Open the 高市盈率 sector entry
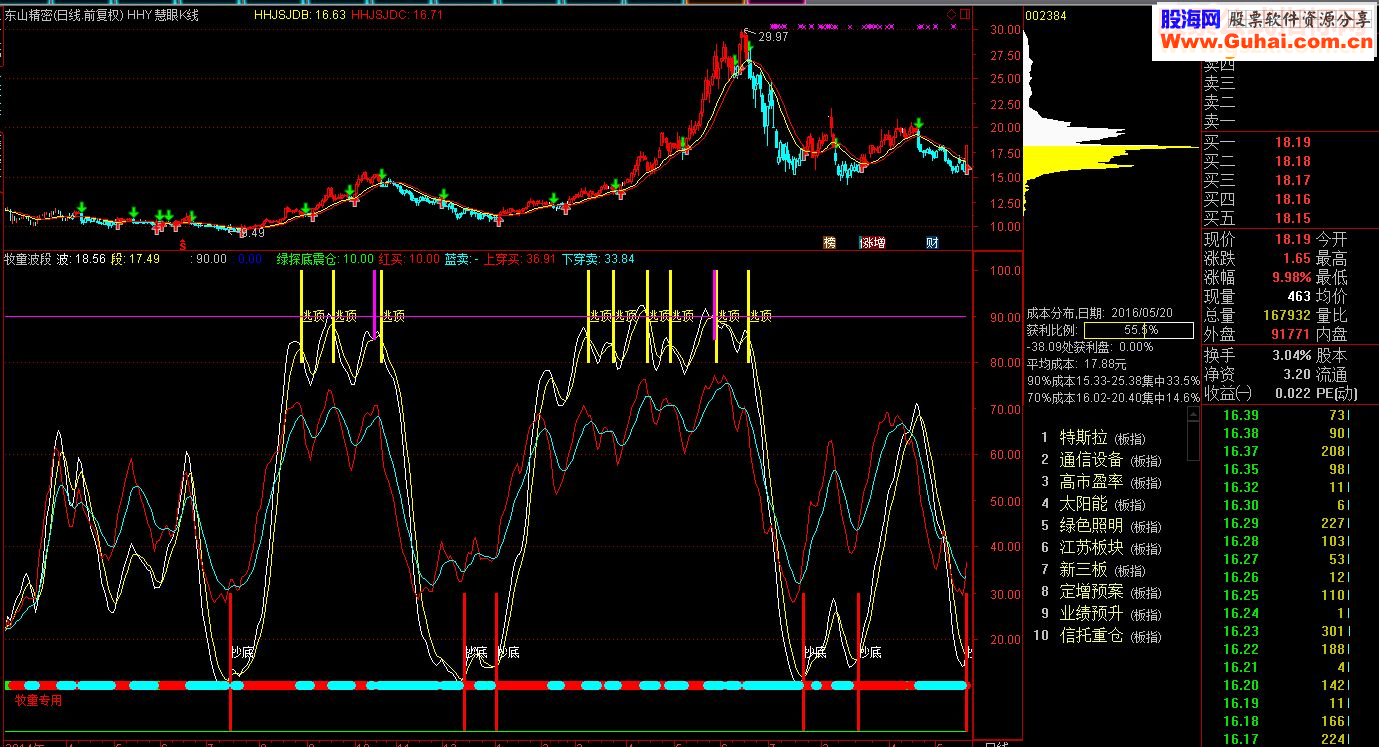This screenshot has height=747, width=1379. pyautogui.click(x=1103, y=482)
